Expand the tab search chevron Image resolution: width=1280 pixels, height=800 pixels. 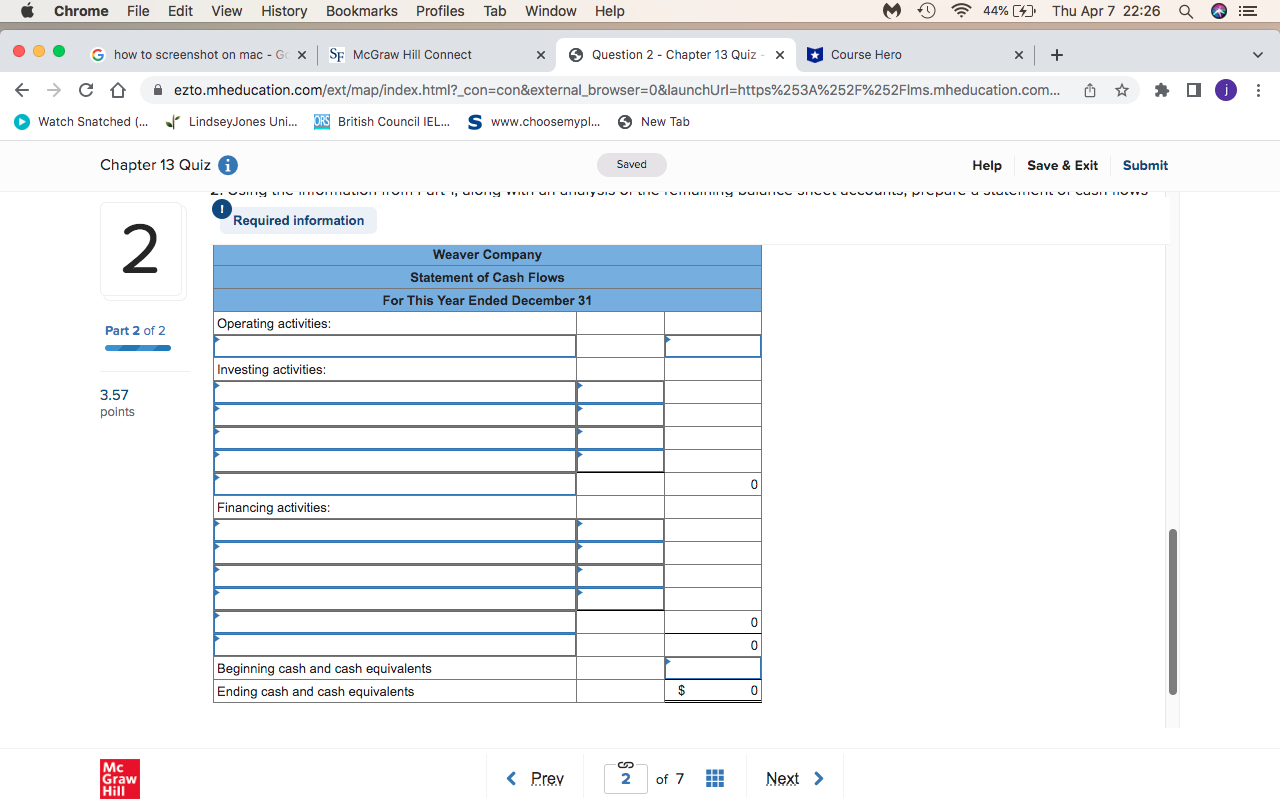(x=1257, y=55)
